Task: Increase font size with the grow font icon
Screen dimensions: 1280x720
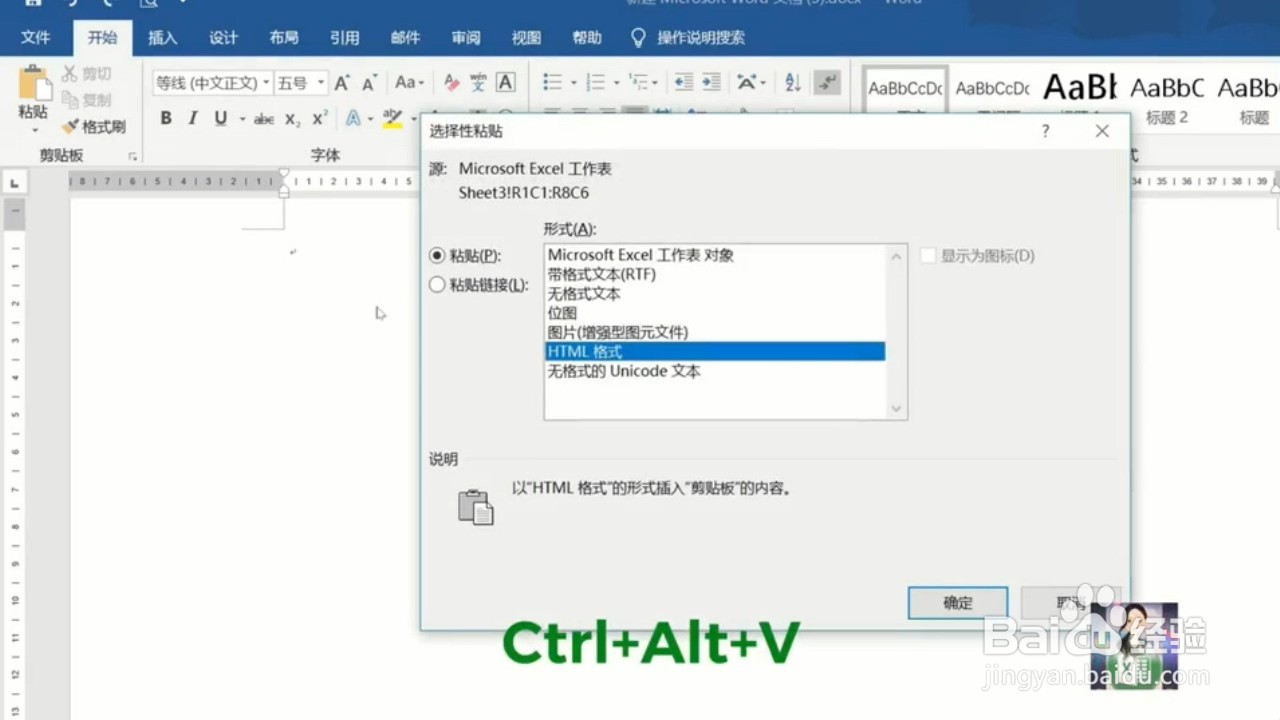Action: (342, 83)
